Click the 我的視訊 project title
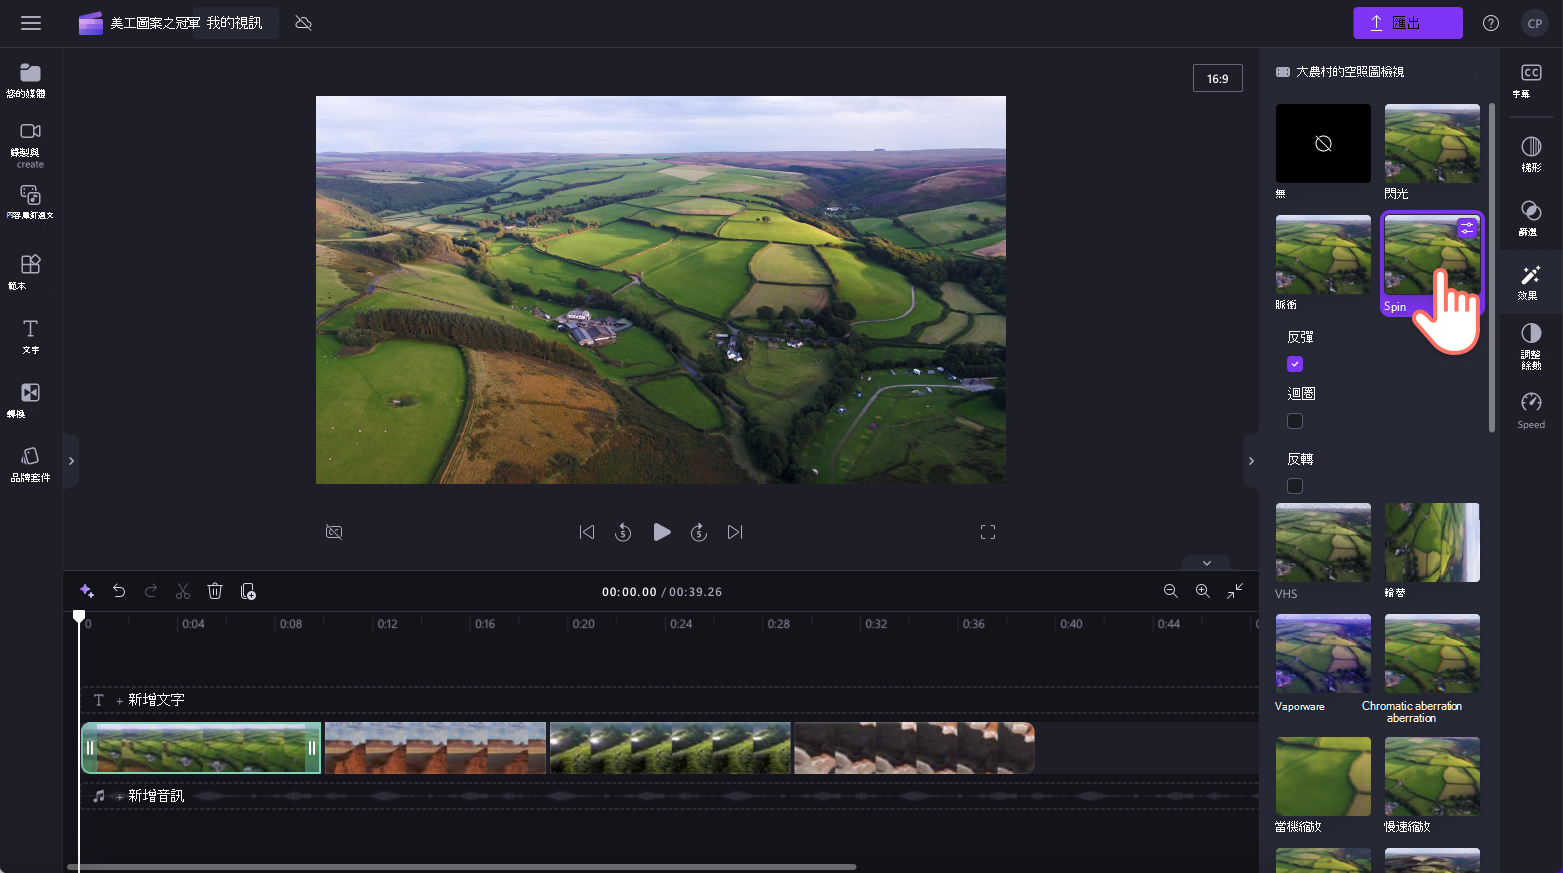 (x=235, y=23)
